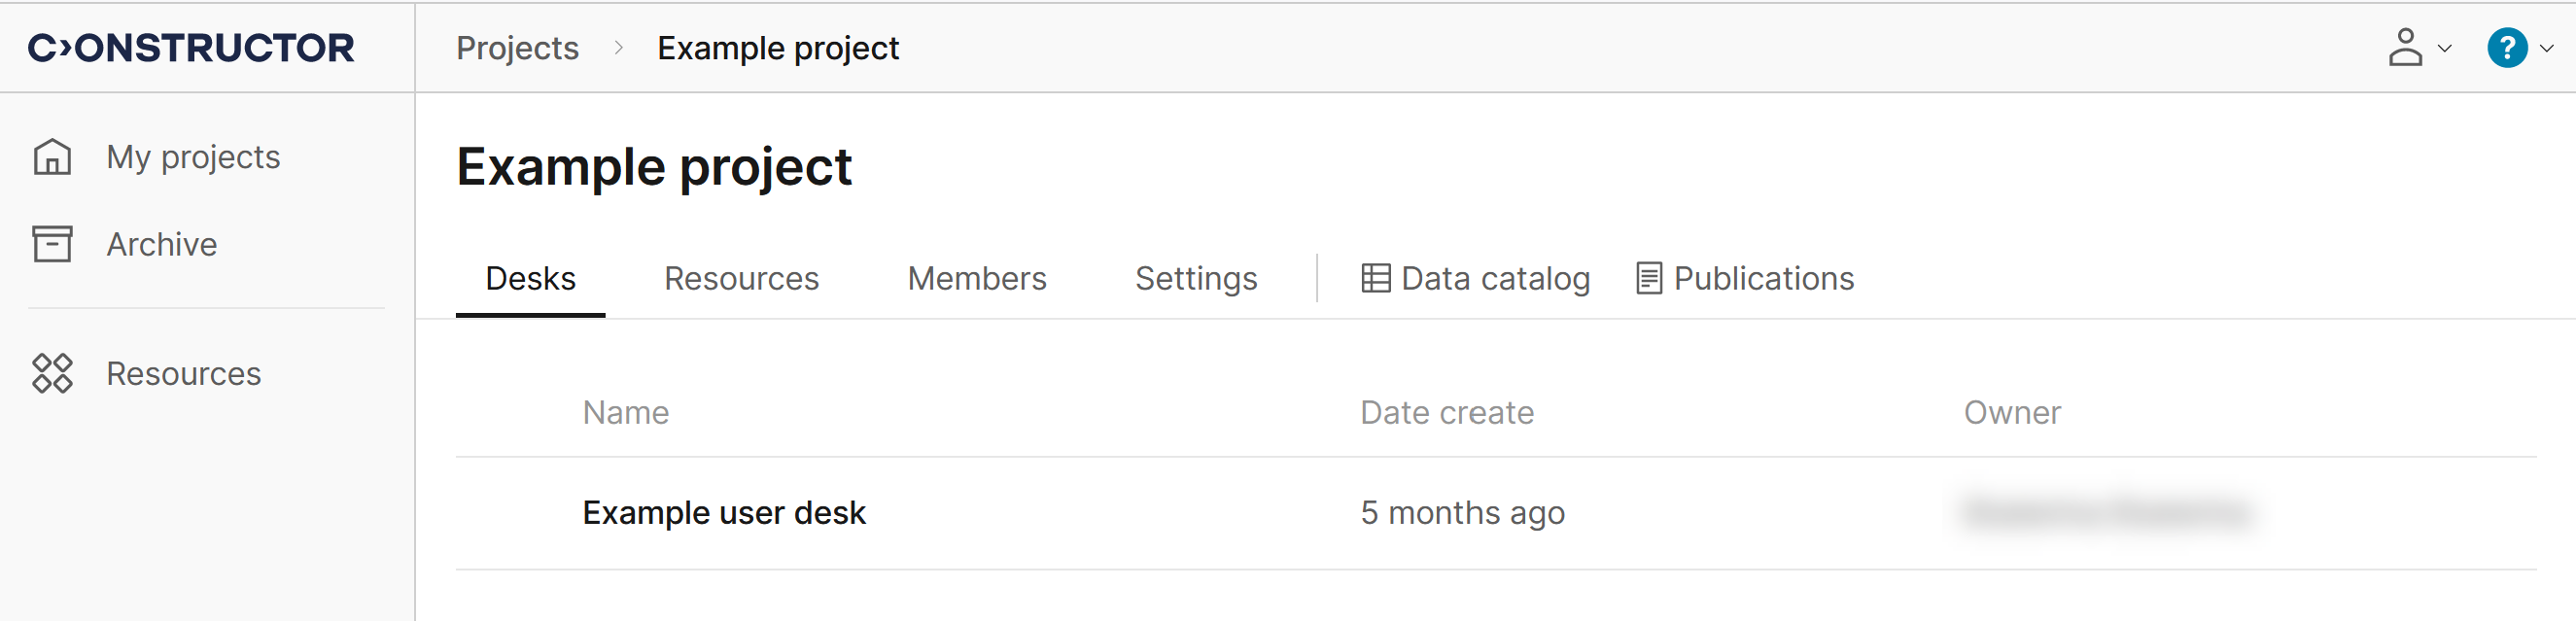This screenshot has width=2576, height=622.
Task: Click the My projects home icon
Action: (x=52, y=157)
